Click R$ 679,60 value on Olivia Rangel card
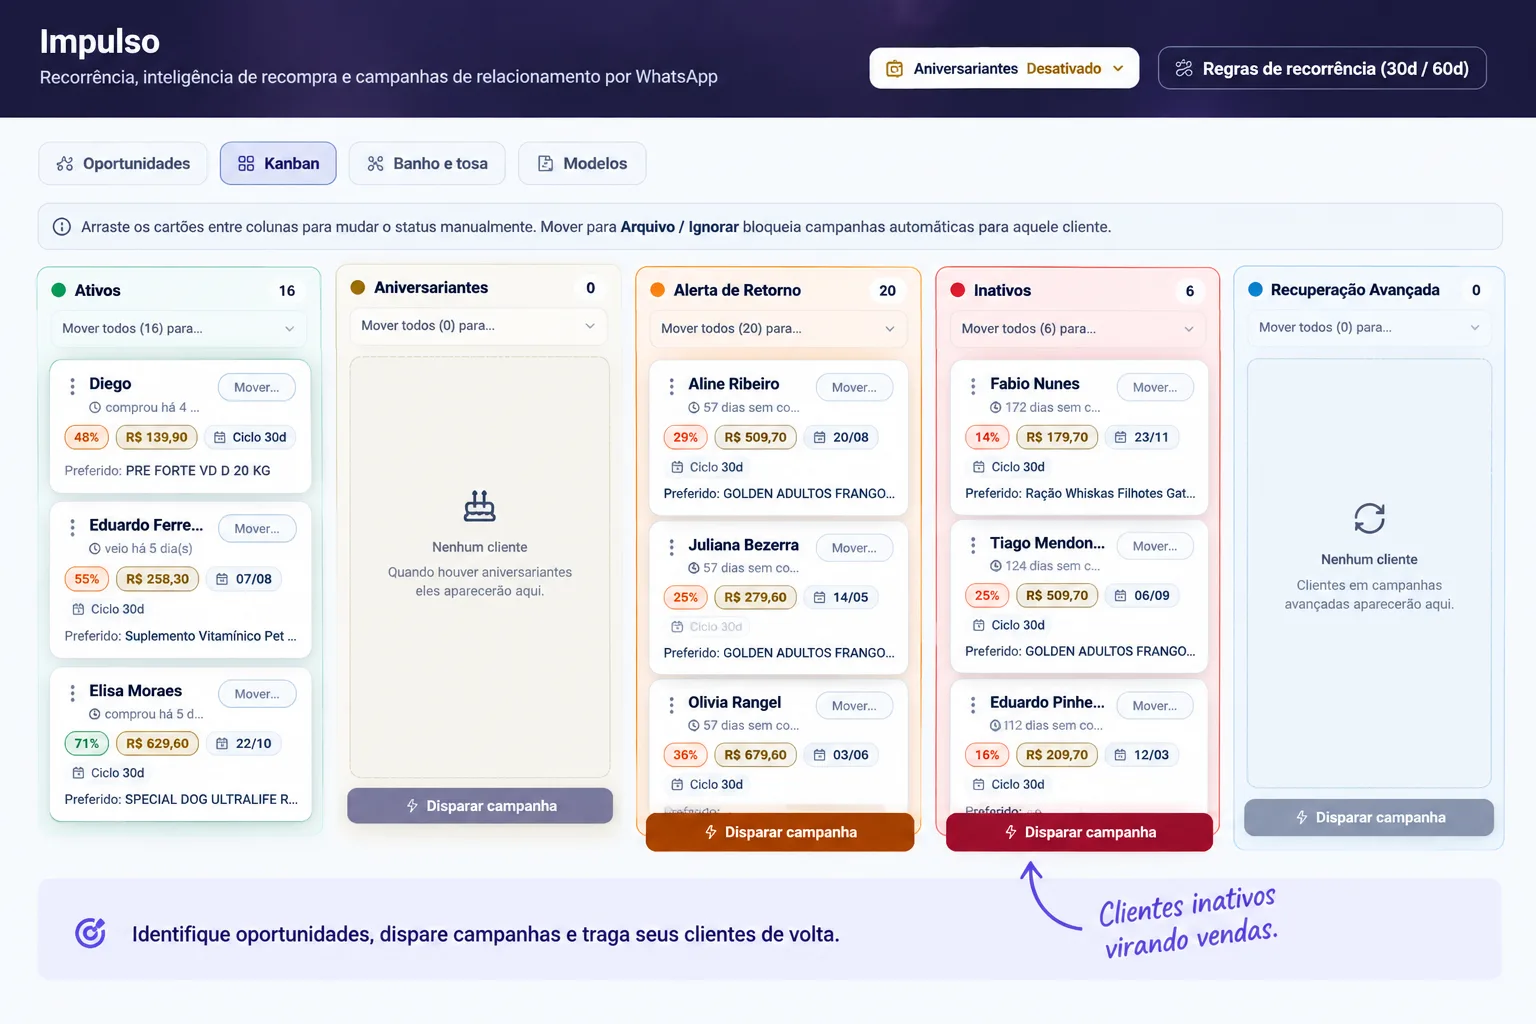The image size is (1536, 1024). pos(755,755)
